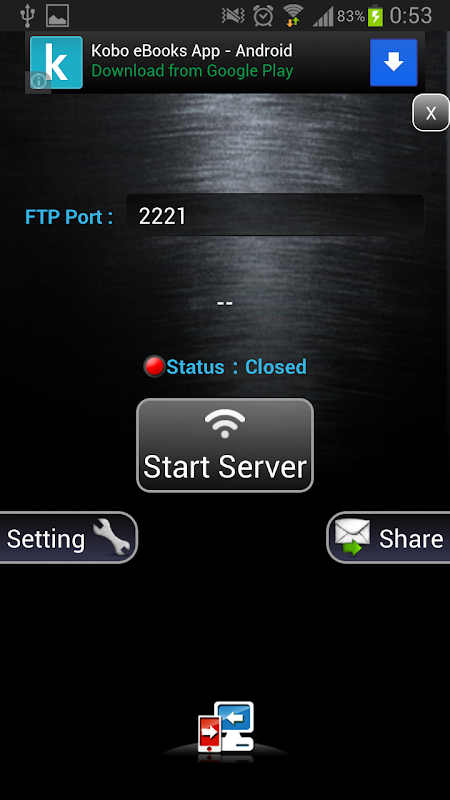
Task: Tap the Wi-Fi icon on Start Server
Action: coord(225,424)
